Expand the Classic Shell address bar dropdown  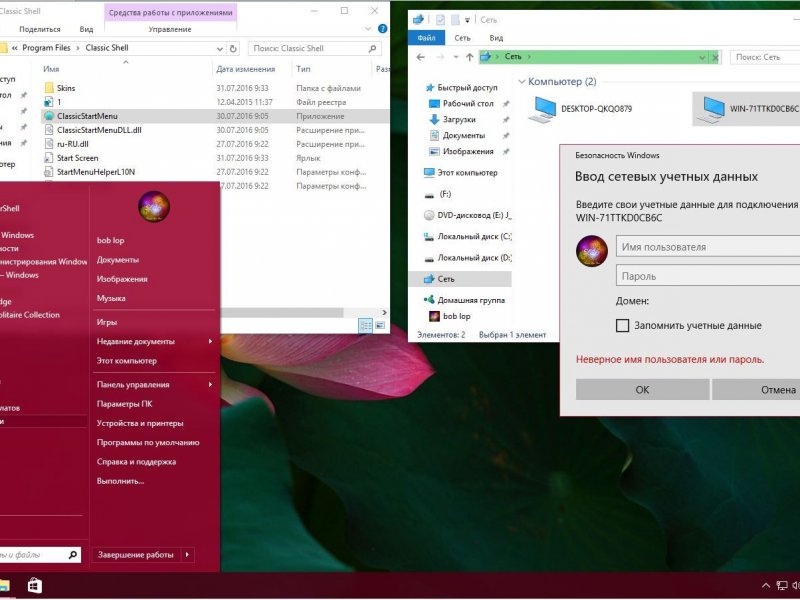[x=220, y=48]
